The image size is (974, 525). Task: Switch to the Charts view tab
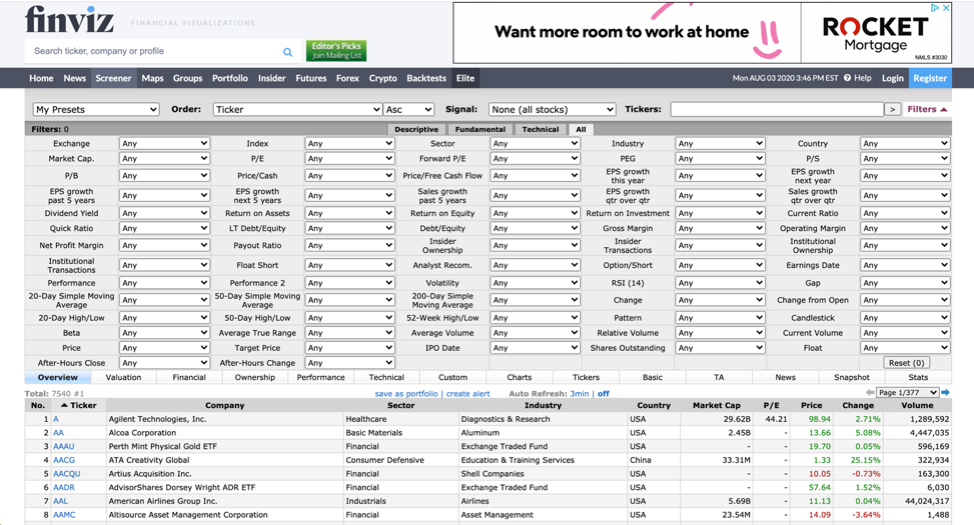tap(519, 377)
